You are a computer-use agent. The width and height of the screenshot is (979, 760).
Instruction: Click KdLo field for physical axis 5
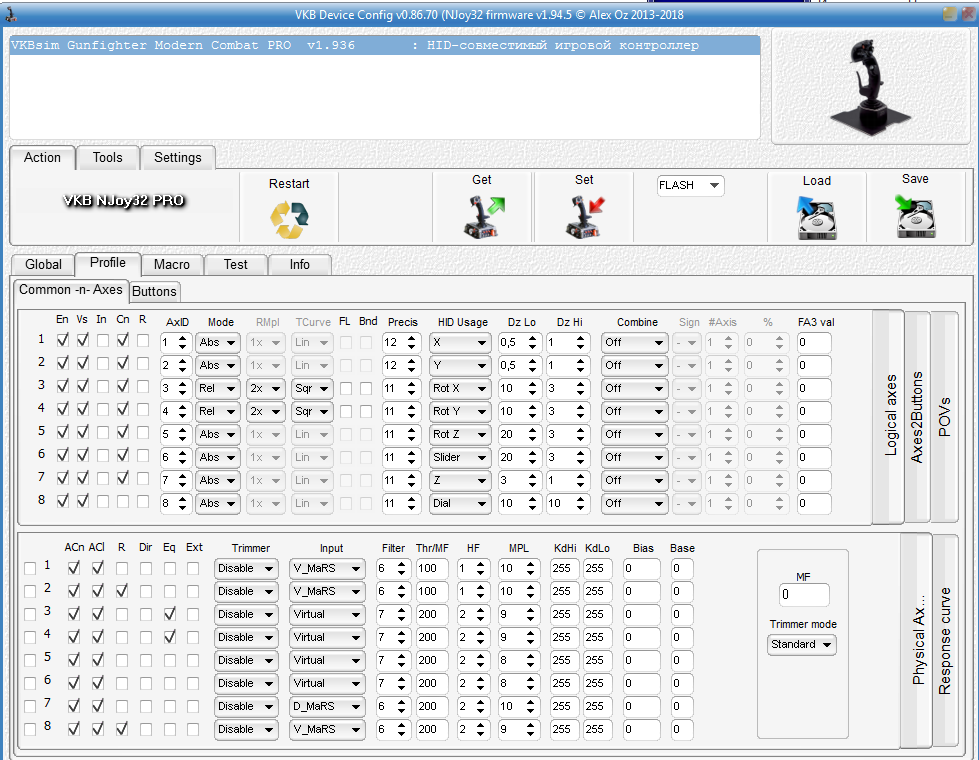click(x=598, y=660)
